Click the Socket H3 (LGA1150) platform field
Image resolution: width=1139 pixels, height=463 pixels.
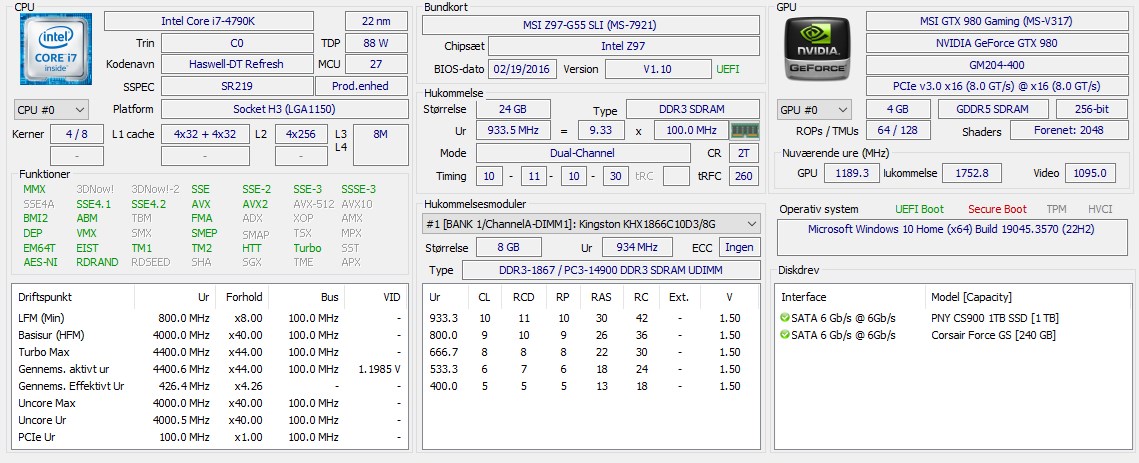point(285,109)
